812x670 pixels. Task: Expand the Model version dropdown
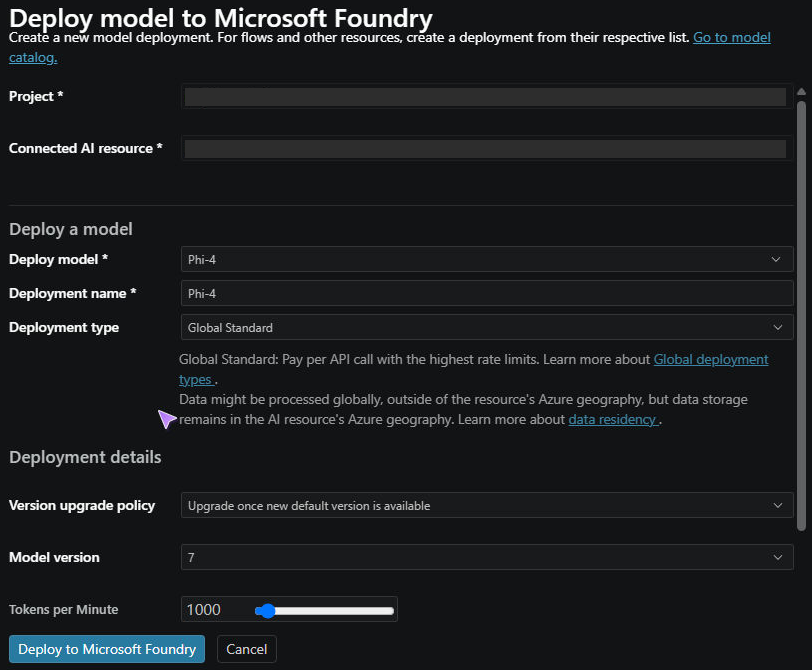click(487, 557)
